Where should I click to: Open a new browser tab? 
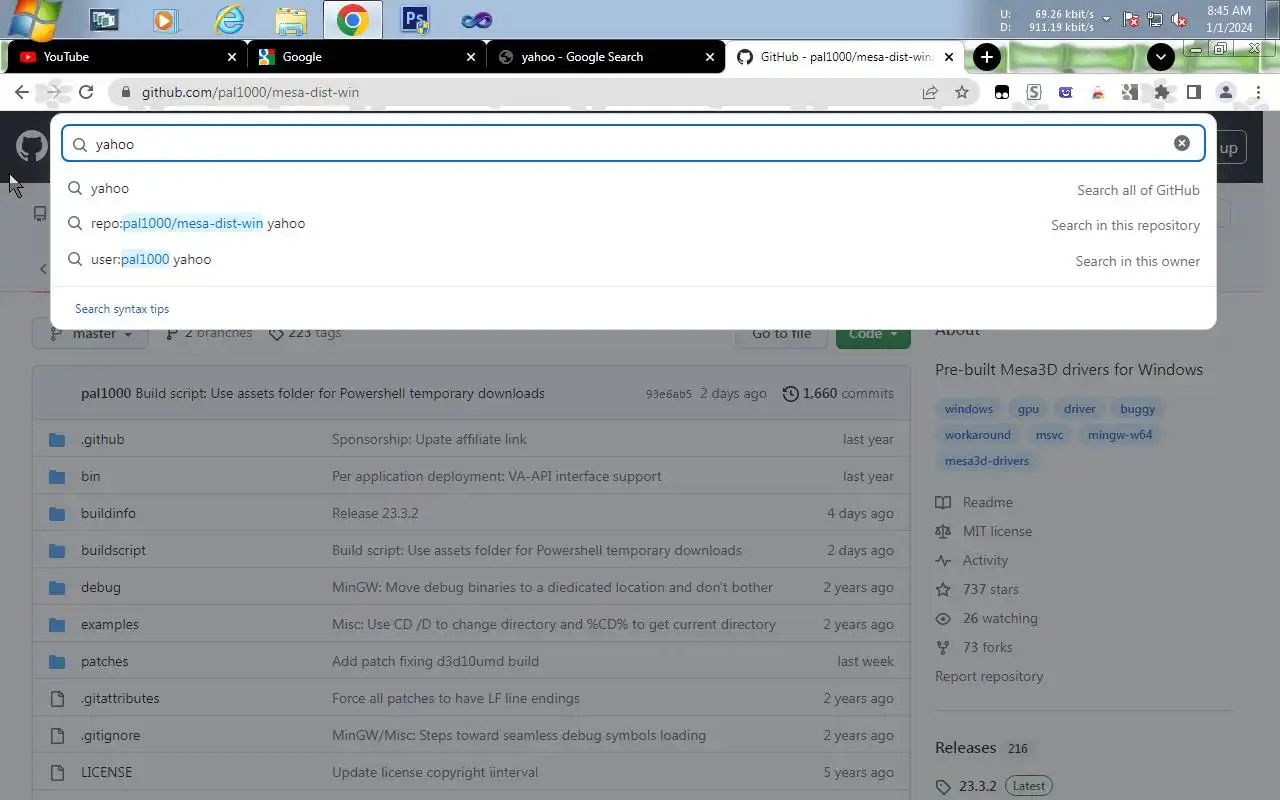(986, 57)
